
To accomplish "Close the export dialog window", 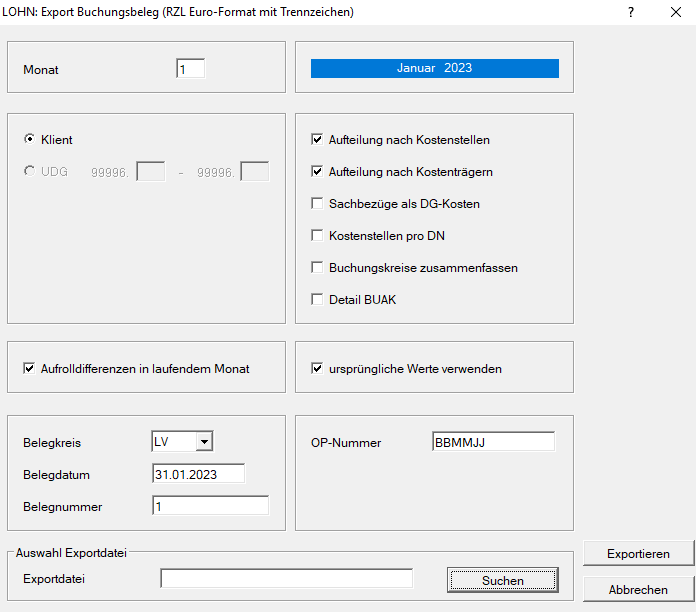I will [x=675, y=12].
